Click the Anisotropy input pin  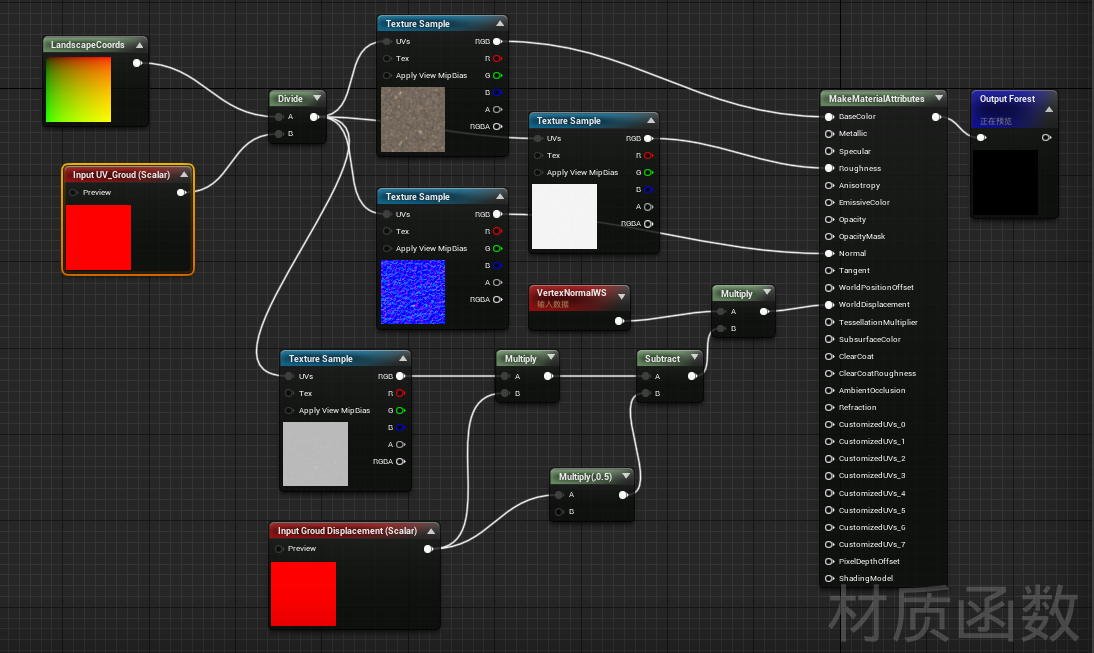830,185
